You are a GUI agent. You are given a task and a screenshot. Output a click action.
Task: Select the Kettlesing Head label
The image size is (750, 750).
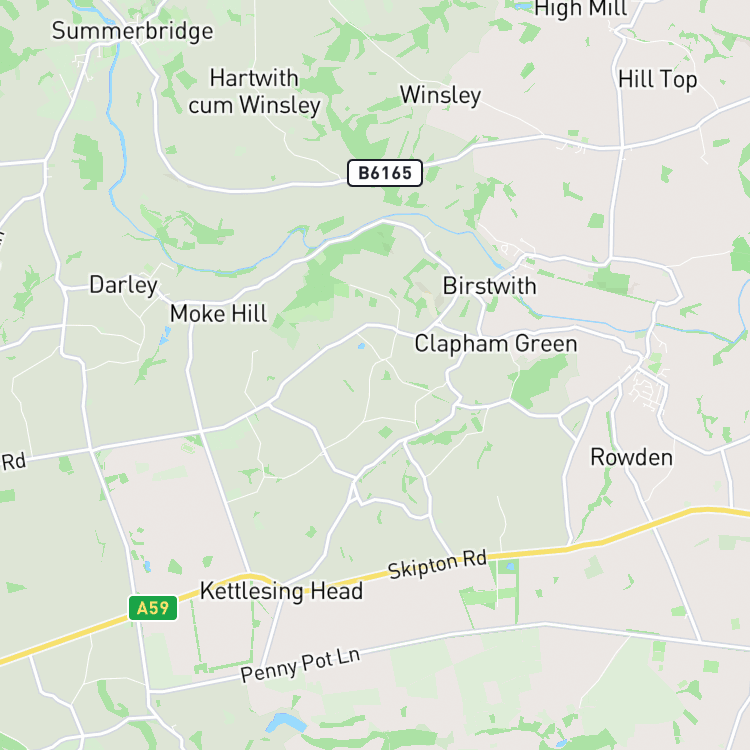(281, 592)
